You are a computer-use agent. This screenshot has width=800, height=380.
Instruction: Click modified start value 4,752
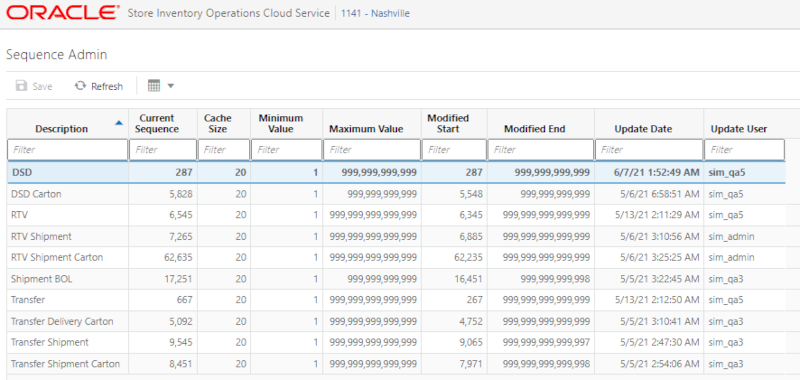[x=470, y=321]
